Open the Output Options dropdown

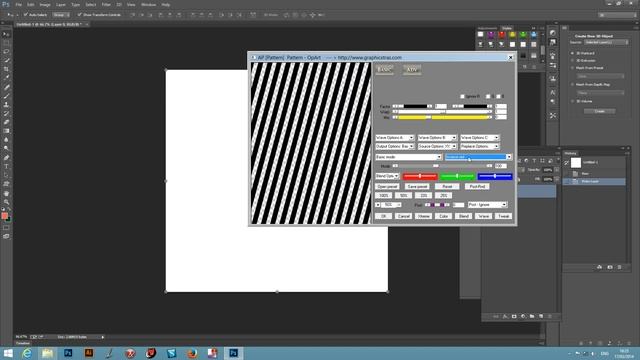395,146
